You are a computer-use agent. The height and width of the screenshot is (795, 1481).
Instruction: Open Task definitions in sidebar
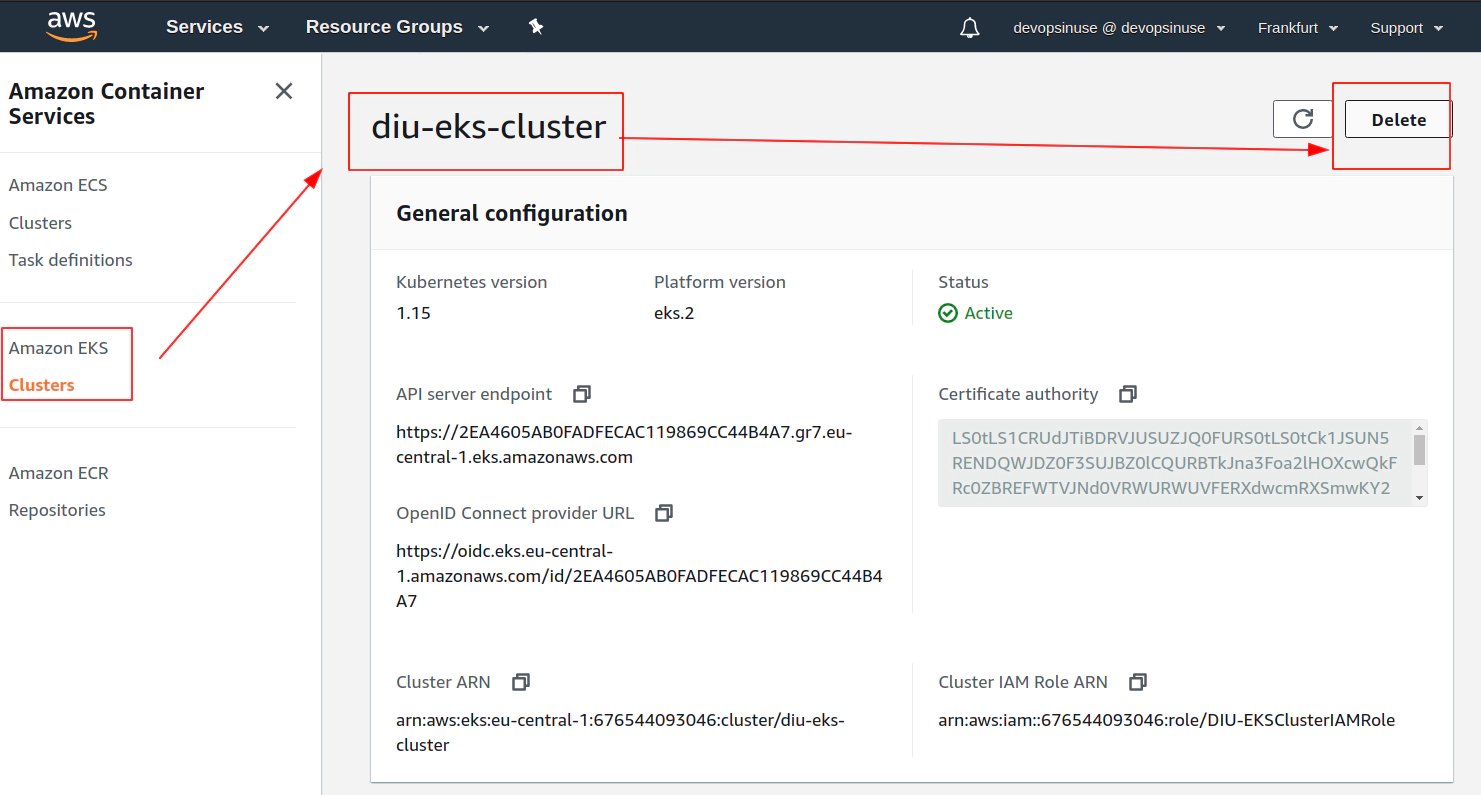click(x=70, y=260)
